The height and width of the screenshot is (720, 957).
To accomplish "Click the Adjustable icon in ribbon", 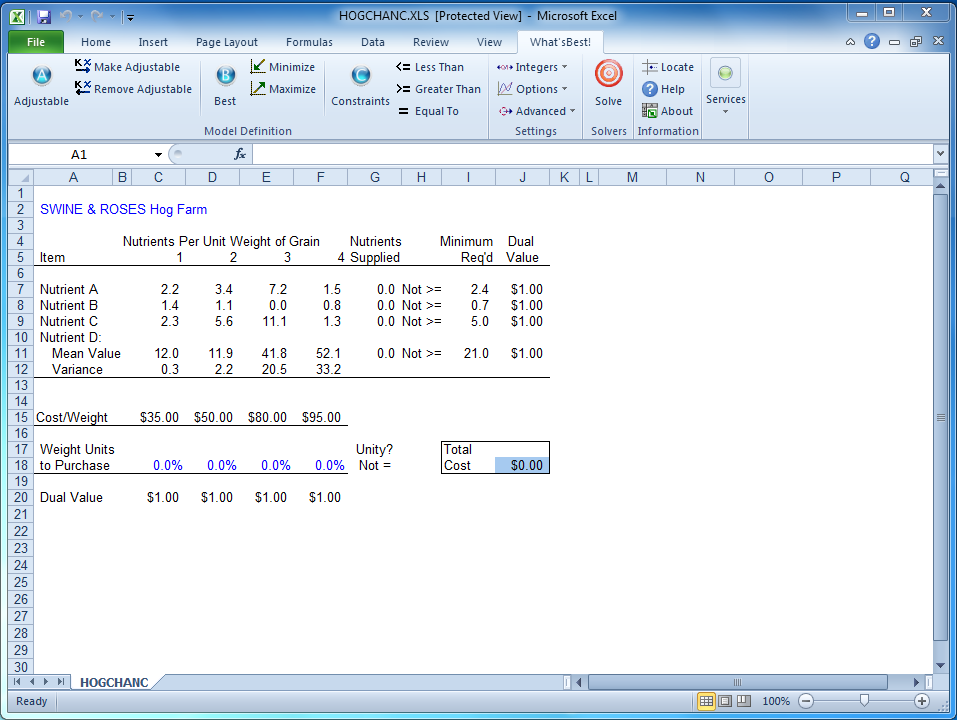I will (x=41, y=76).
